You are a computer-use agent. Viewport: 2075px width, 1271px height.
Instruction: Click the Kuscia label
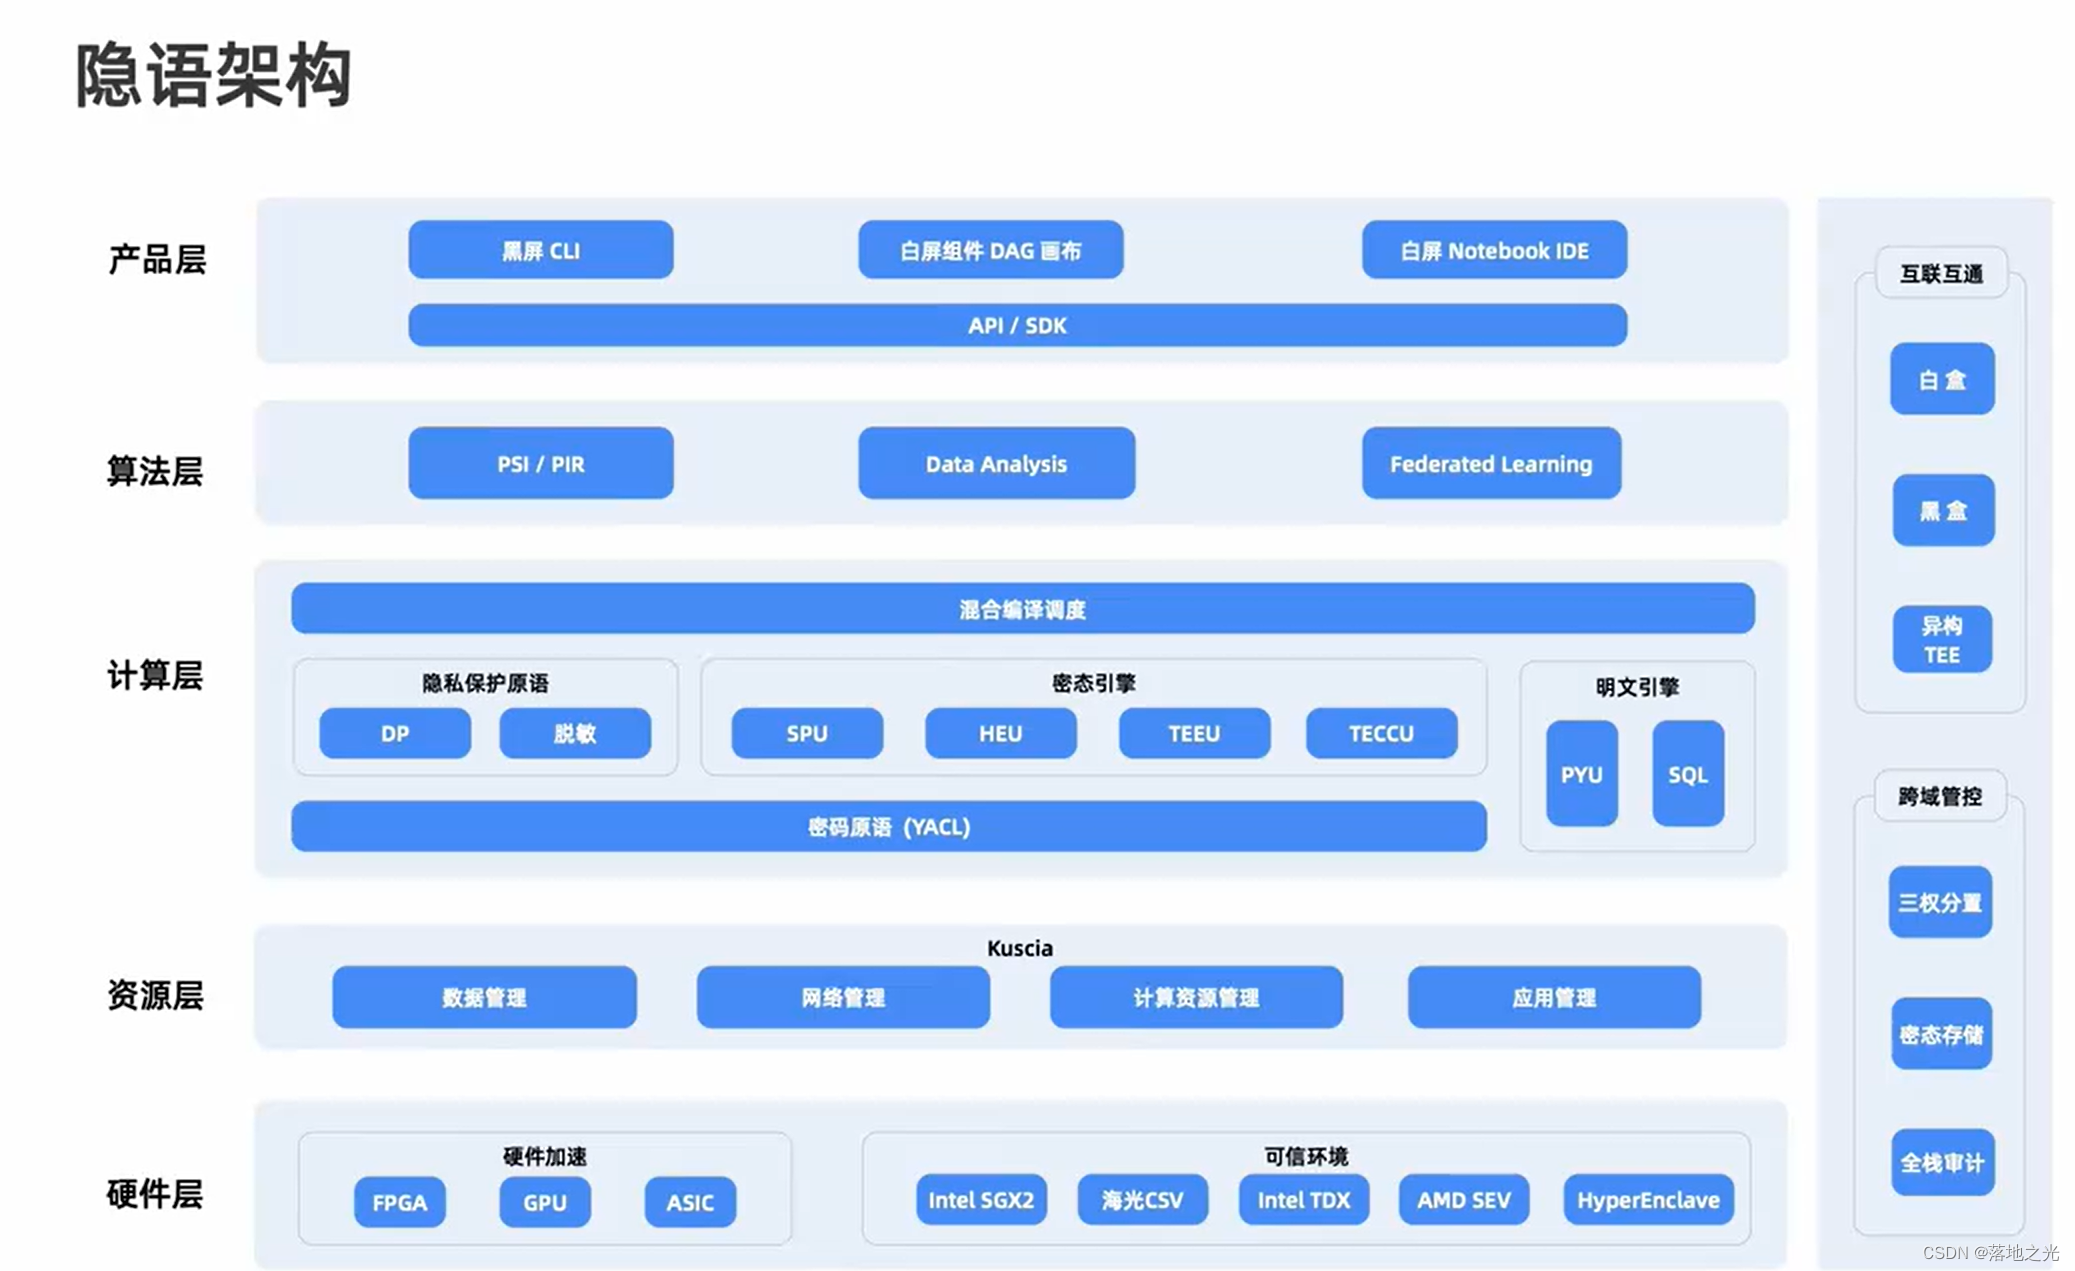tap(1019, 947)
